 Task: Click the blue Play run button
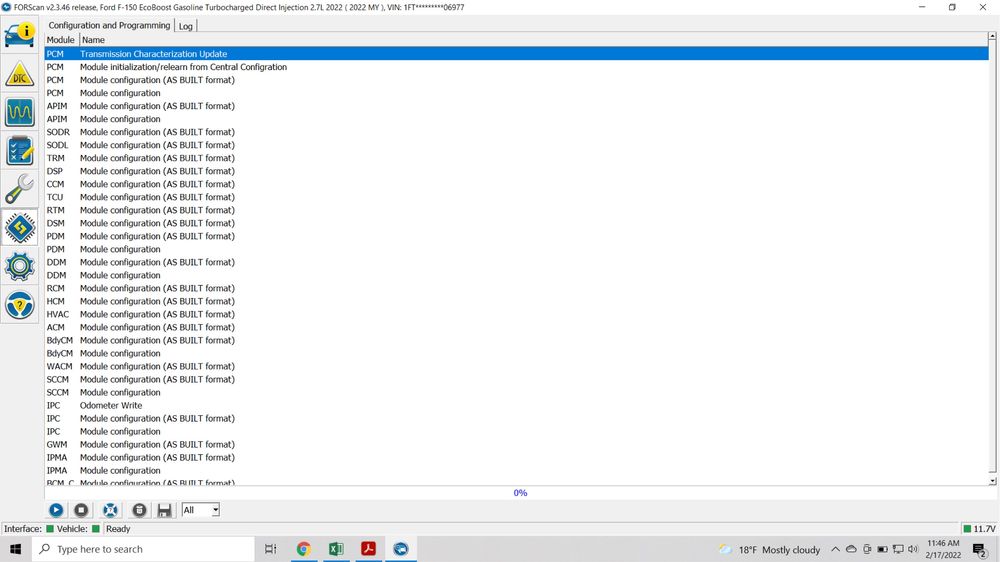pyautogui.click(x=56, y=510)
